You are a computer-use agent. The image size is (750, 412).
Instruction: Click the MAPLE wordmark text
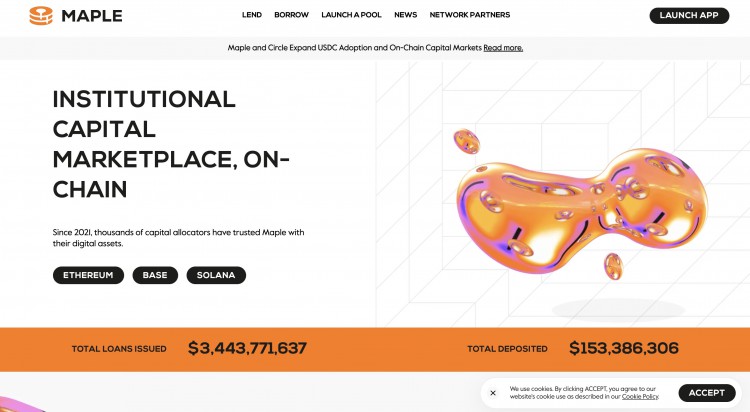[x=92, y=16]
